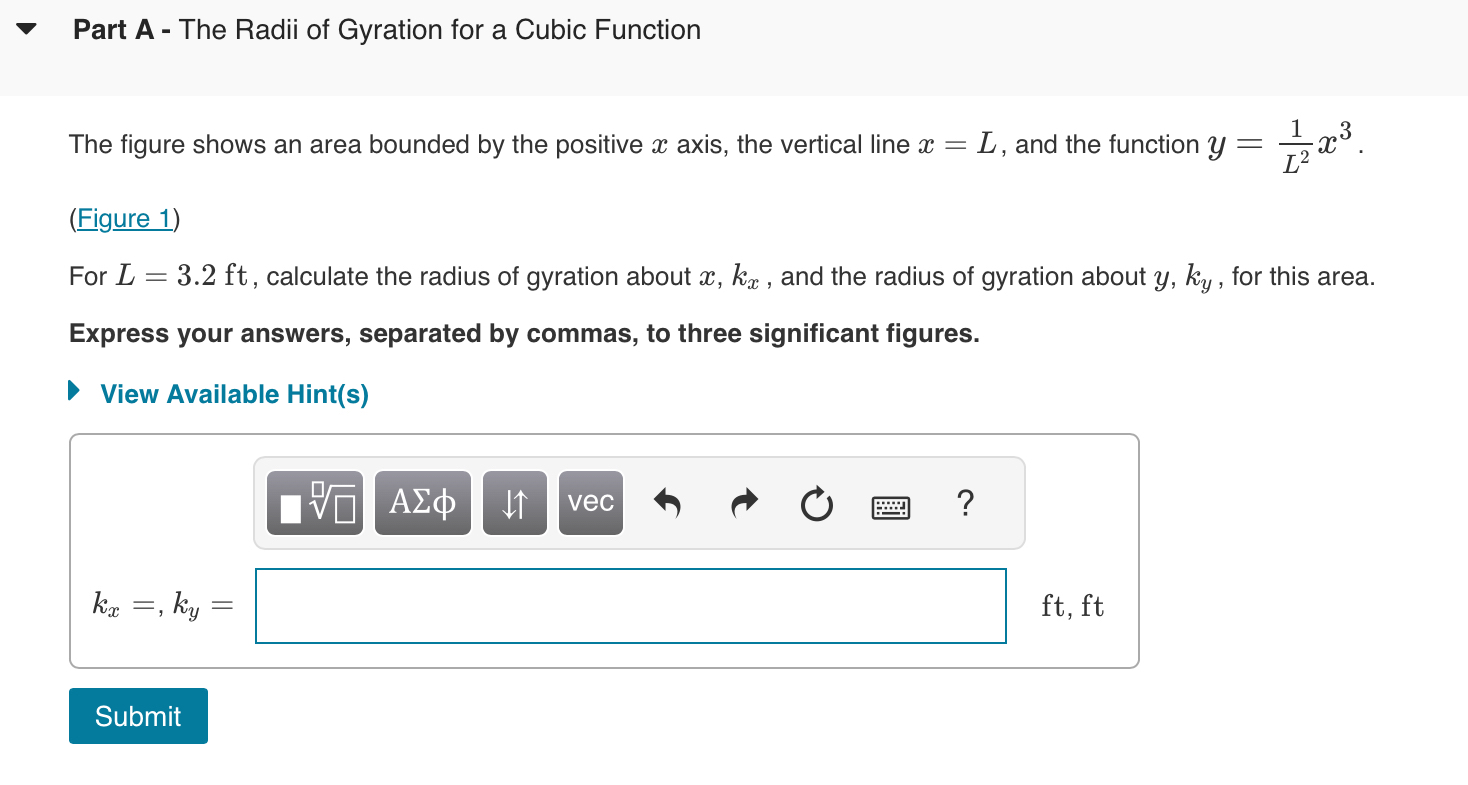Collapse Part A using the black triangle
This screenshot has width=1468, height=785.
26,29
